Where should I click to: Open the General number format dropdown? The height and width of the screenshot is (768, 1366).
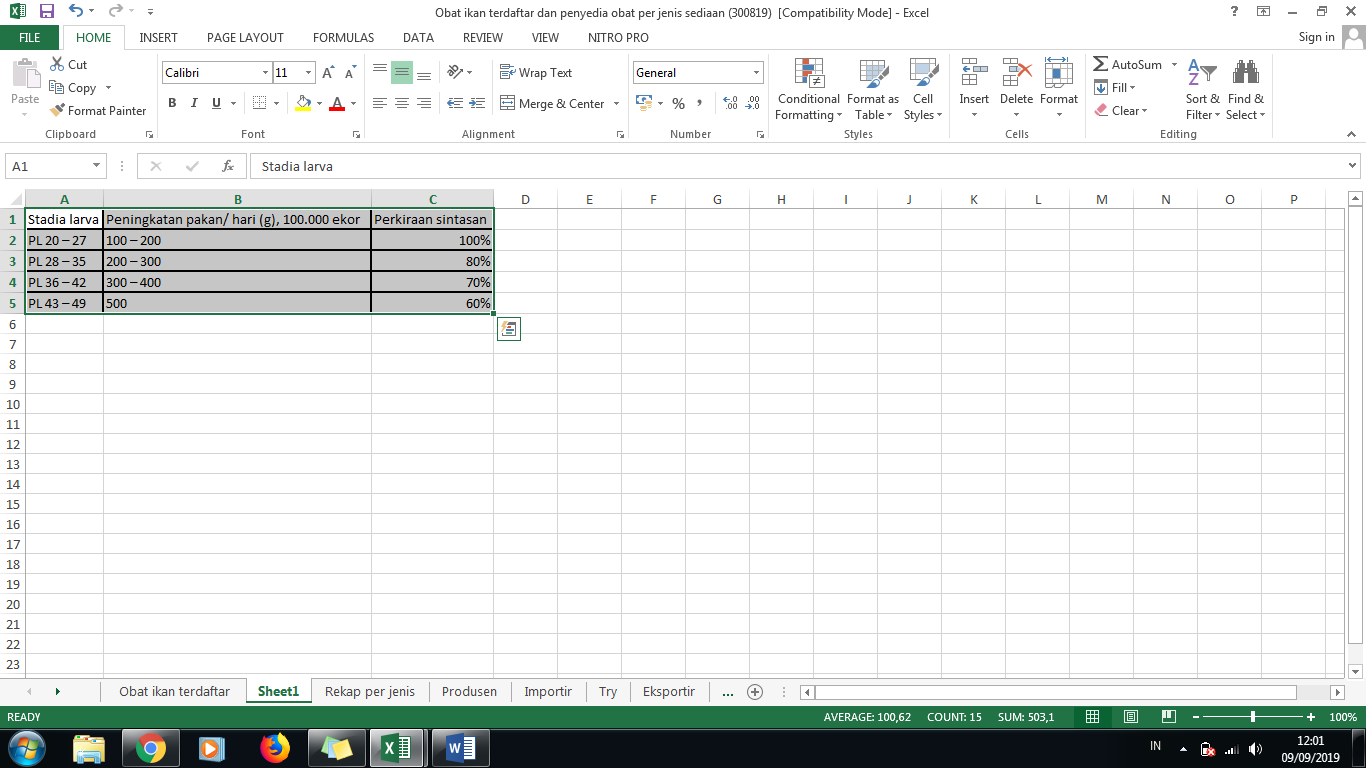click(x=756, y=73)
